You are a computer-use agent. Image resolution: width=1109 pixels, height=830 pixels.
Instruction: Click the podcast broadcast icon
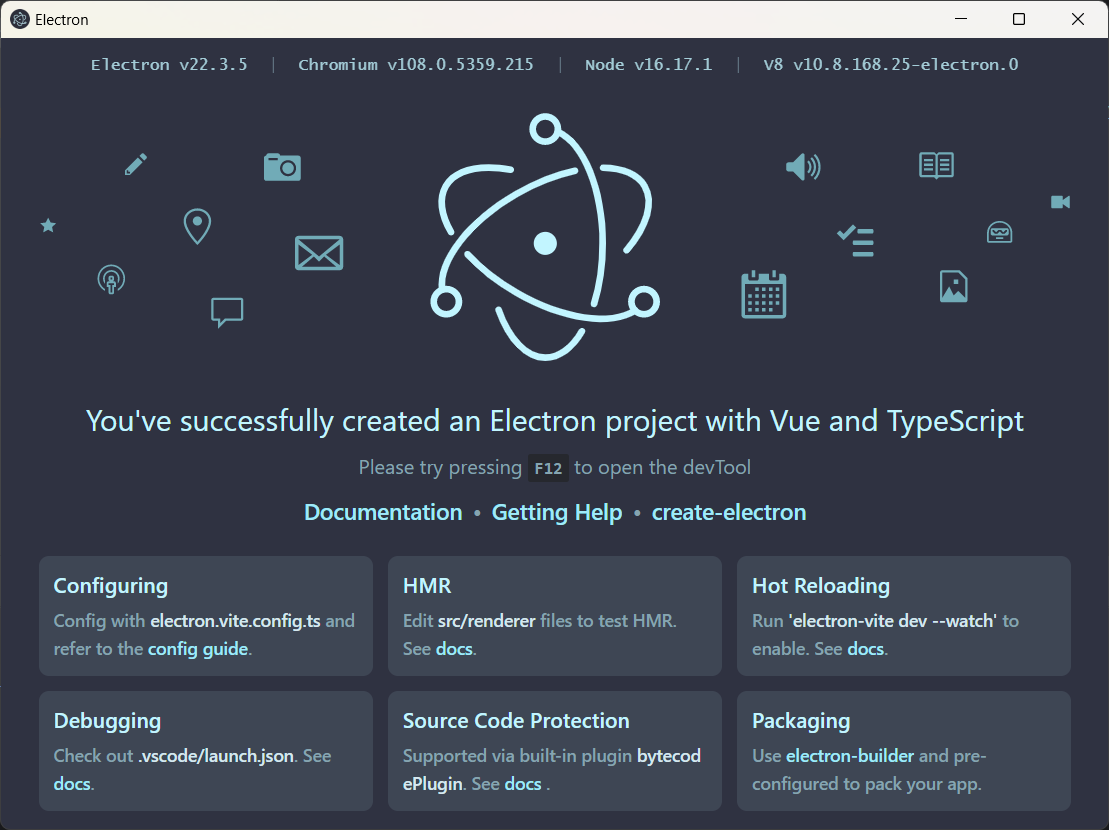pyautogui.click(x=111, y=279)
